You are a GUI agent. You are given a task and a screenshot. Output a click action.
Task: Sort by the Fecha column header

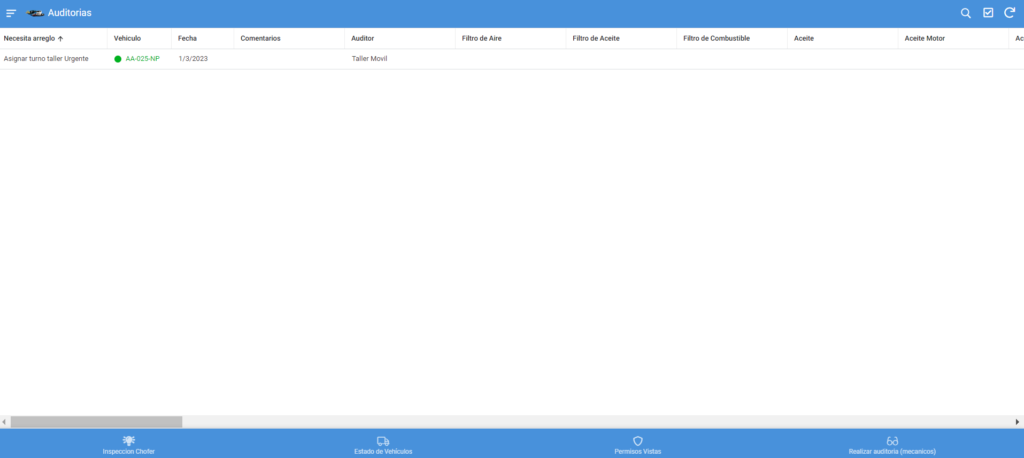pyautogui.click(x=187, y=38)
